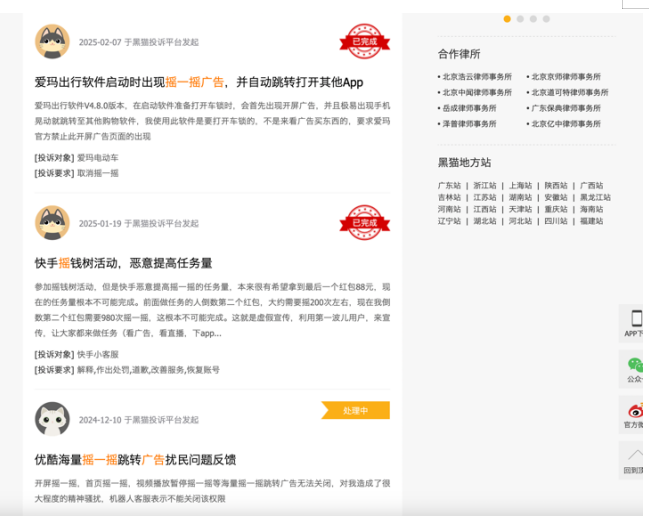The image size is (659, 521).
Task: Open complaint titled 优酷海量摇一摇跳转广告扰民问题反馈
Action: point(135,460)
